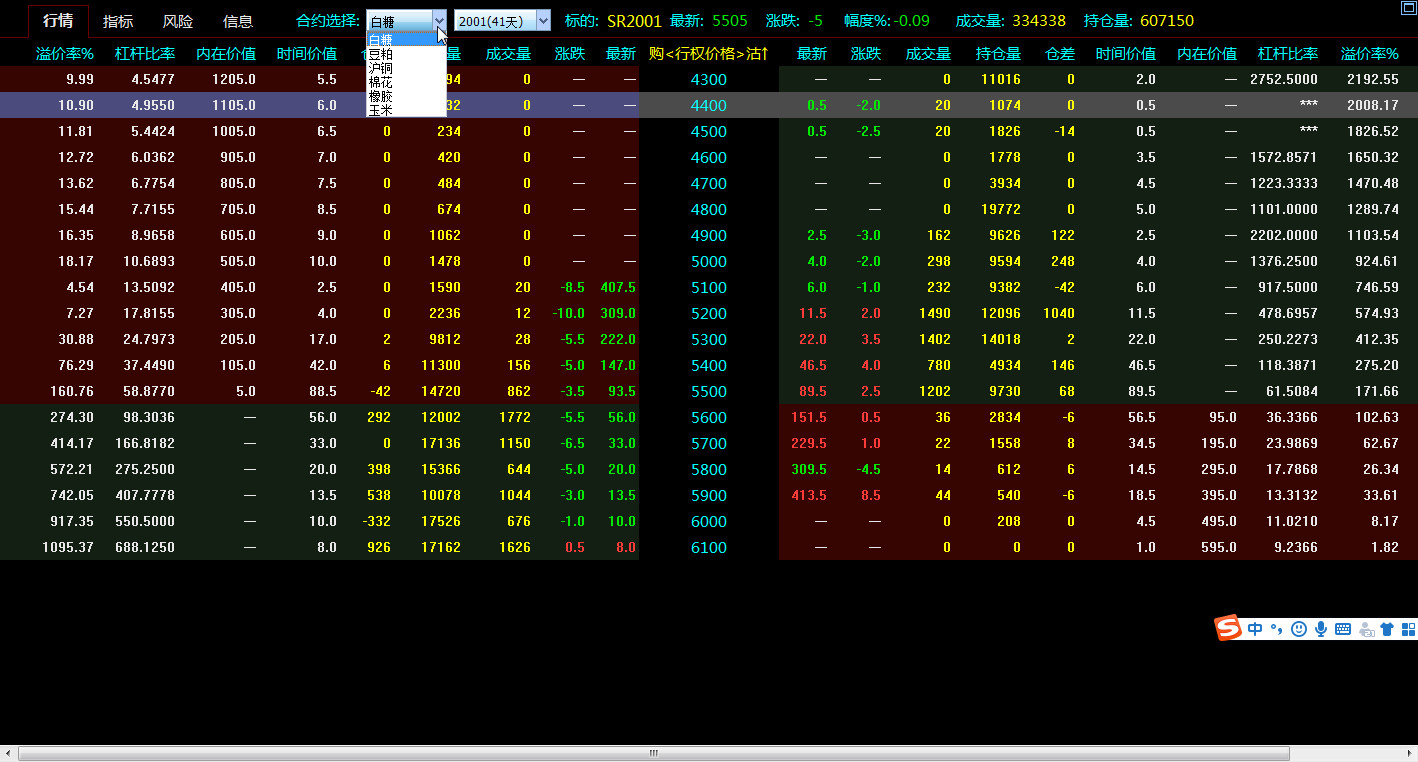
Task: Toggle the IME punctuation mode
Action: (x=1276, y=629)
